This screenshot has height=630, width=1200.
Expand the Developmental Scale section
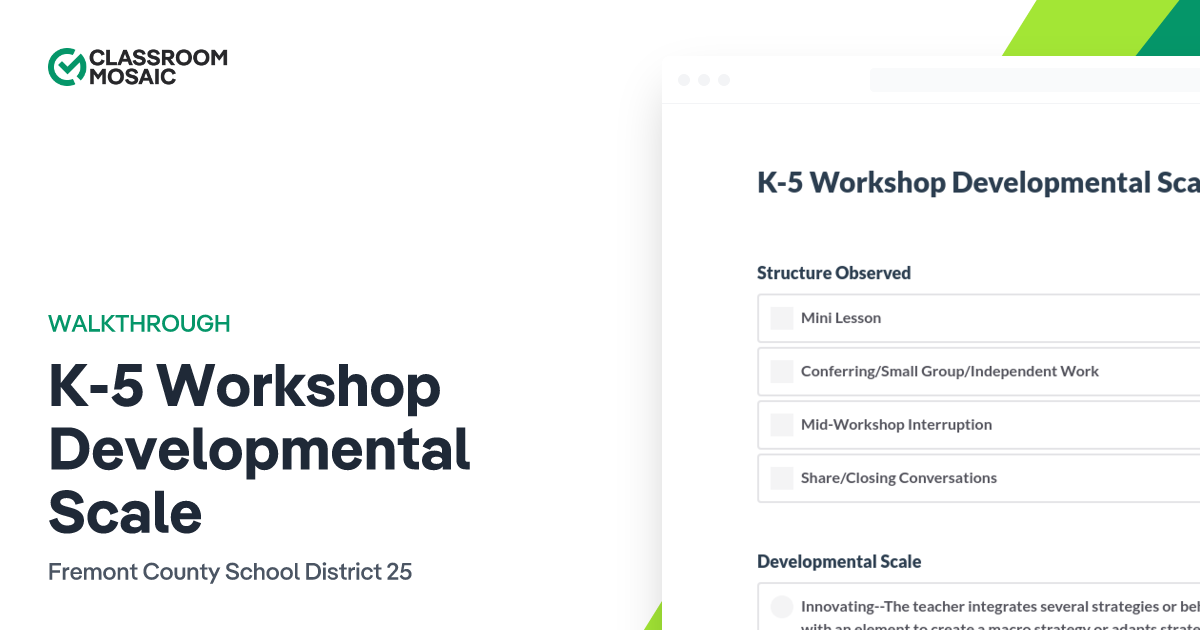840,561
